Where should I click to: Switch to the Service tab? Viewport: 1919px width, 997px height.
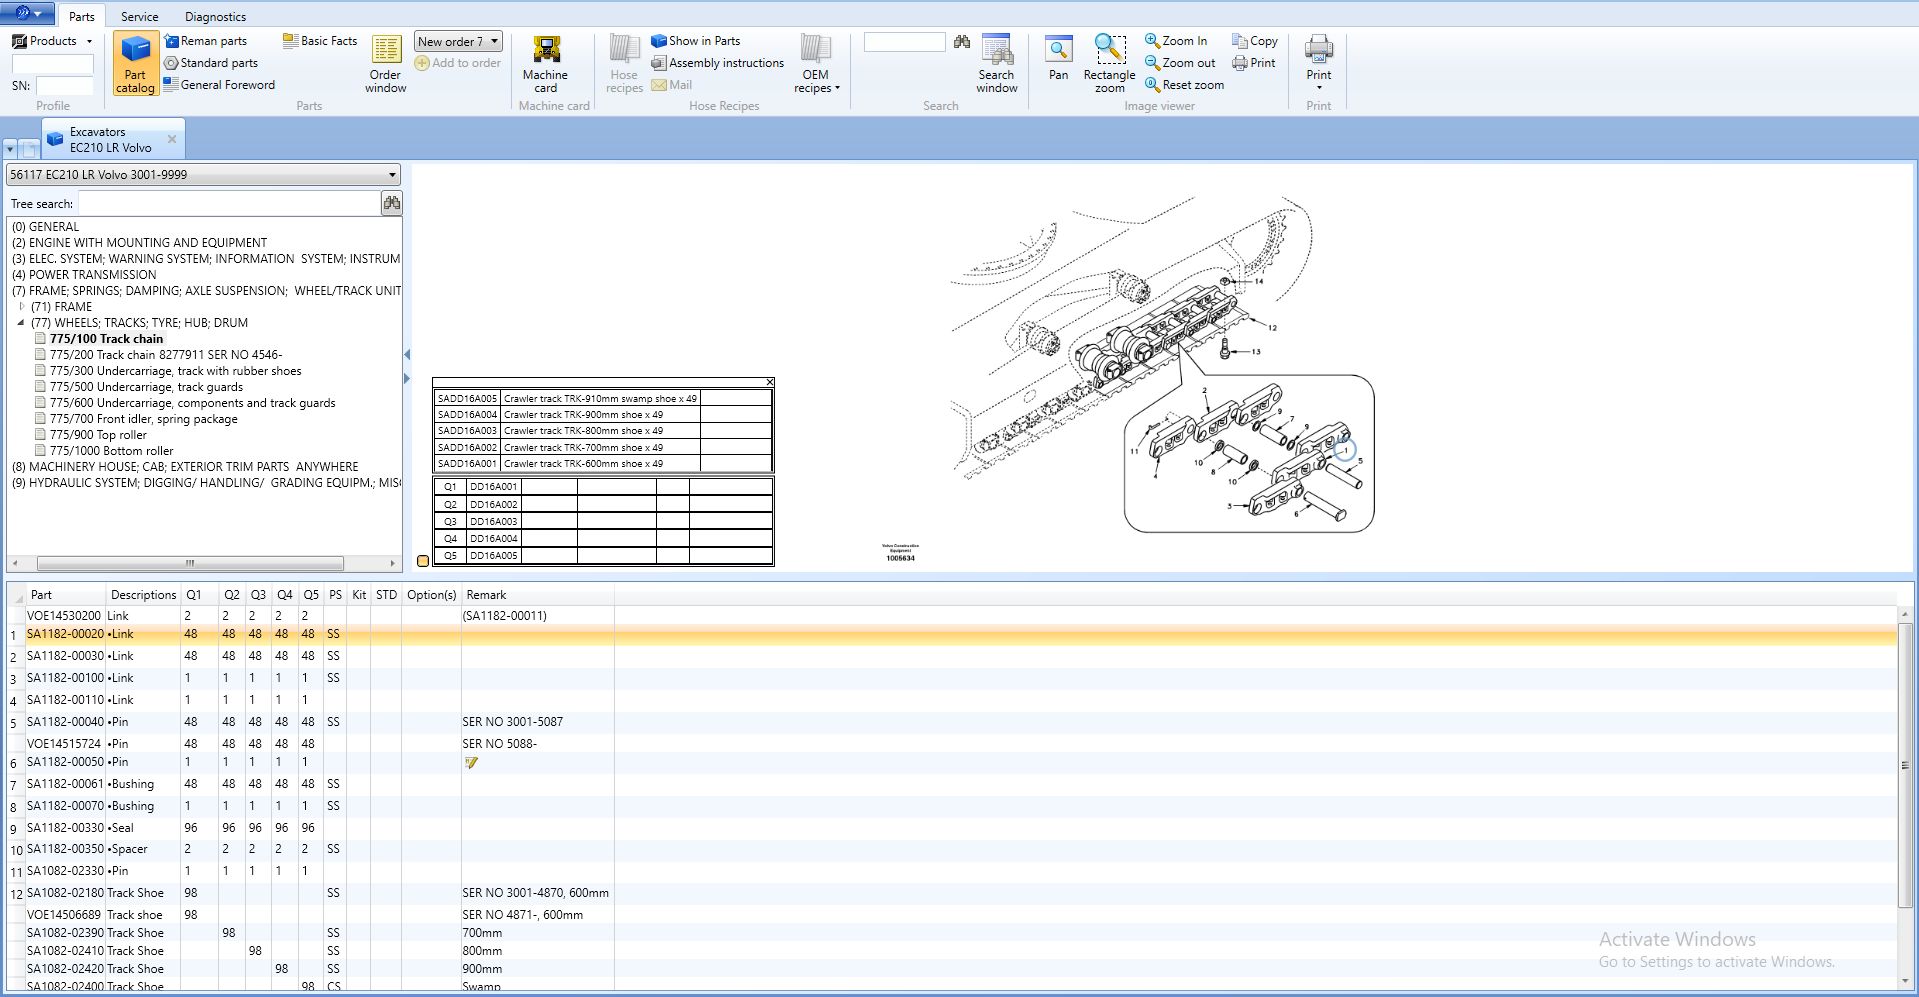tap(139, 16)
